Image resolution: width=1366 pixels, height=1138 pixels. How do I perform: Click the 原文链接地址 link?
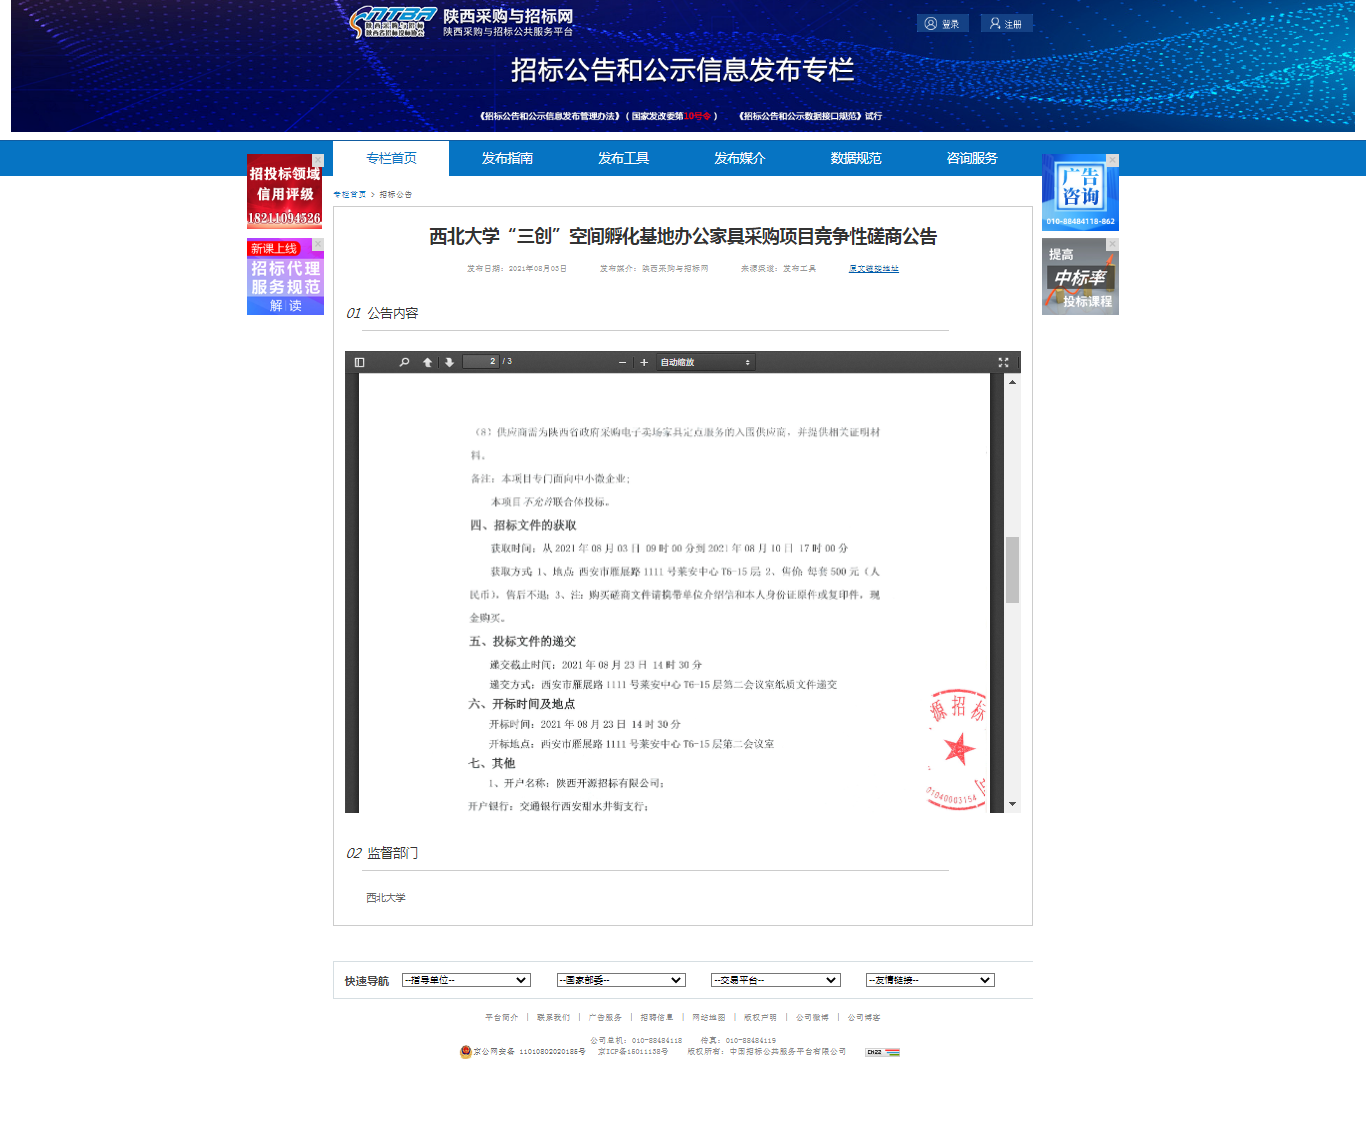[874, 268]
